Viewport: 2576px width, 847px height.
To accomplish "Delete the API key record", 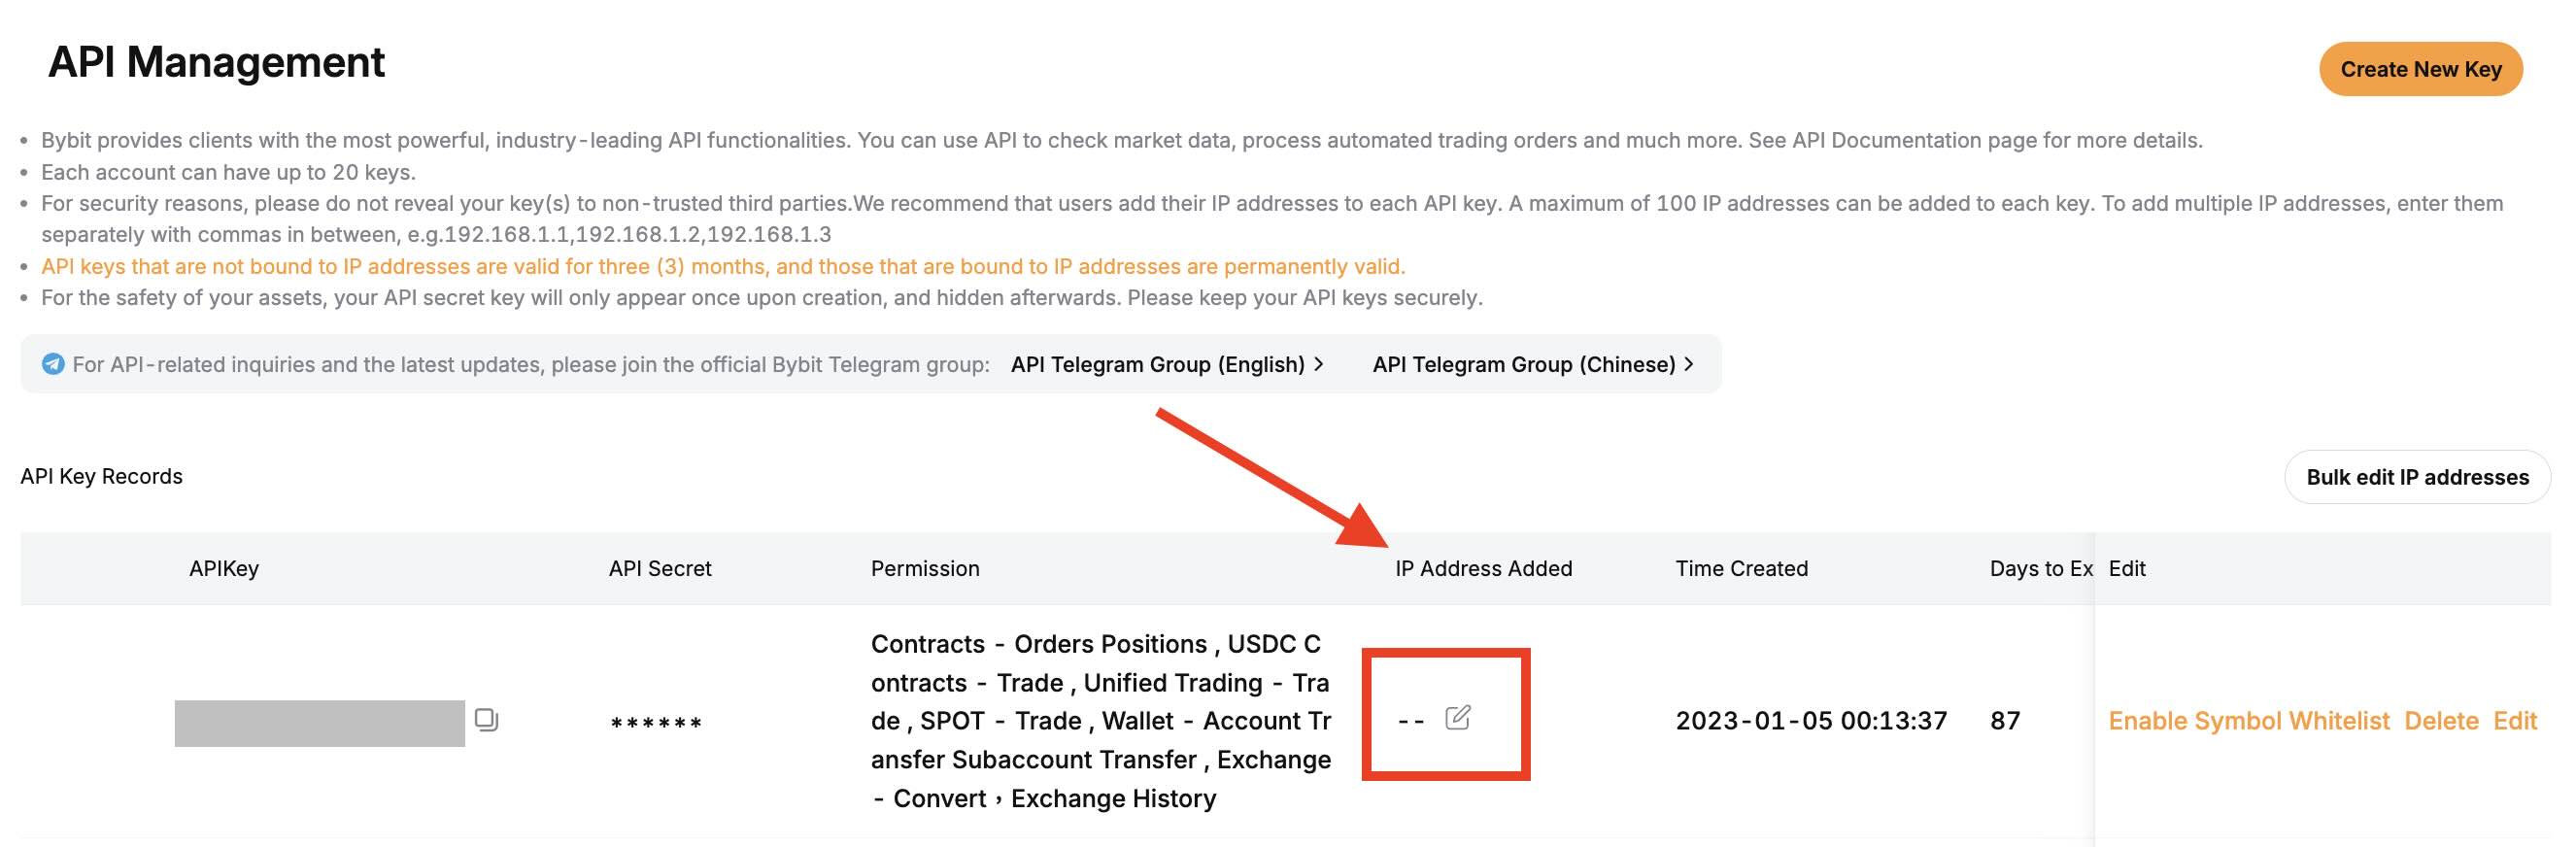I will 2441,721.
